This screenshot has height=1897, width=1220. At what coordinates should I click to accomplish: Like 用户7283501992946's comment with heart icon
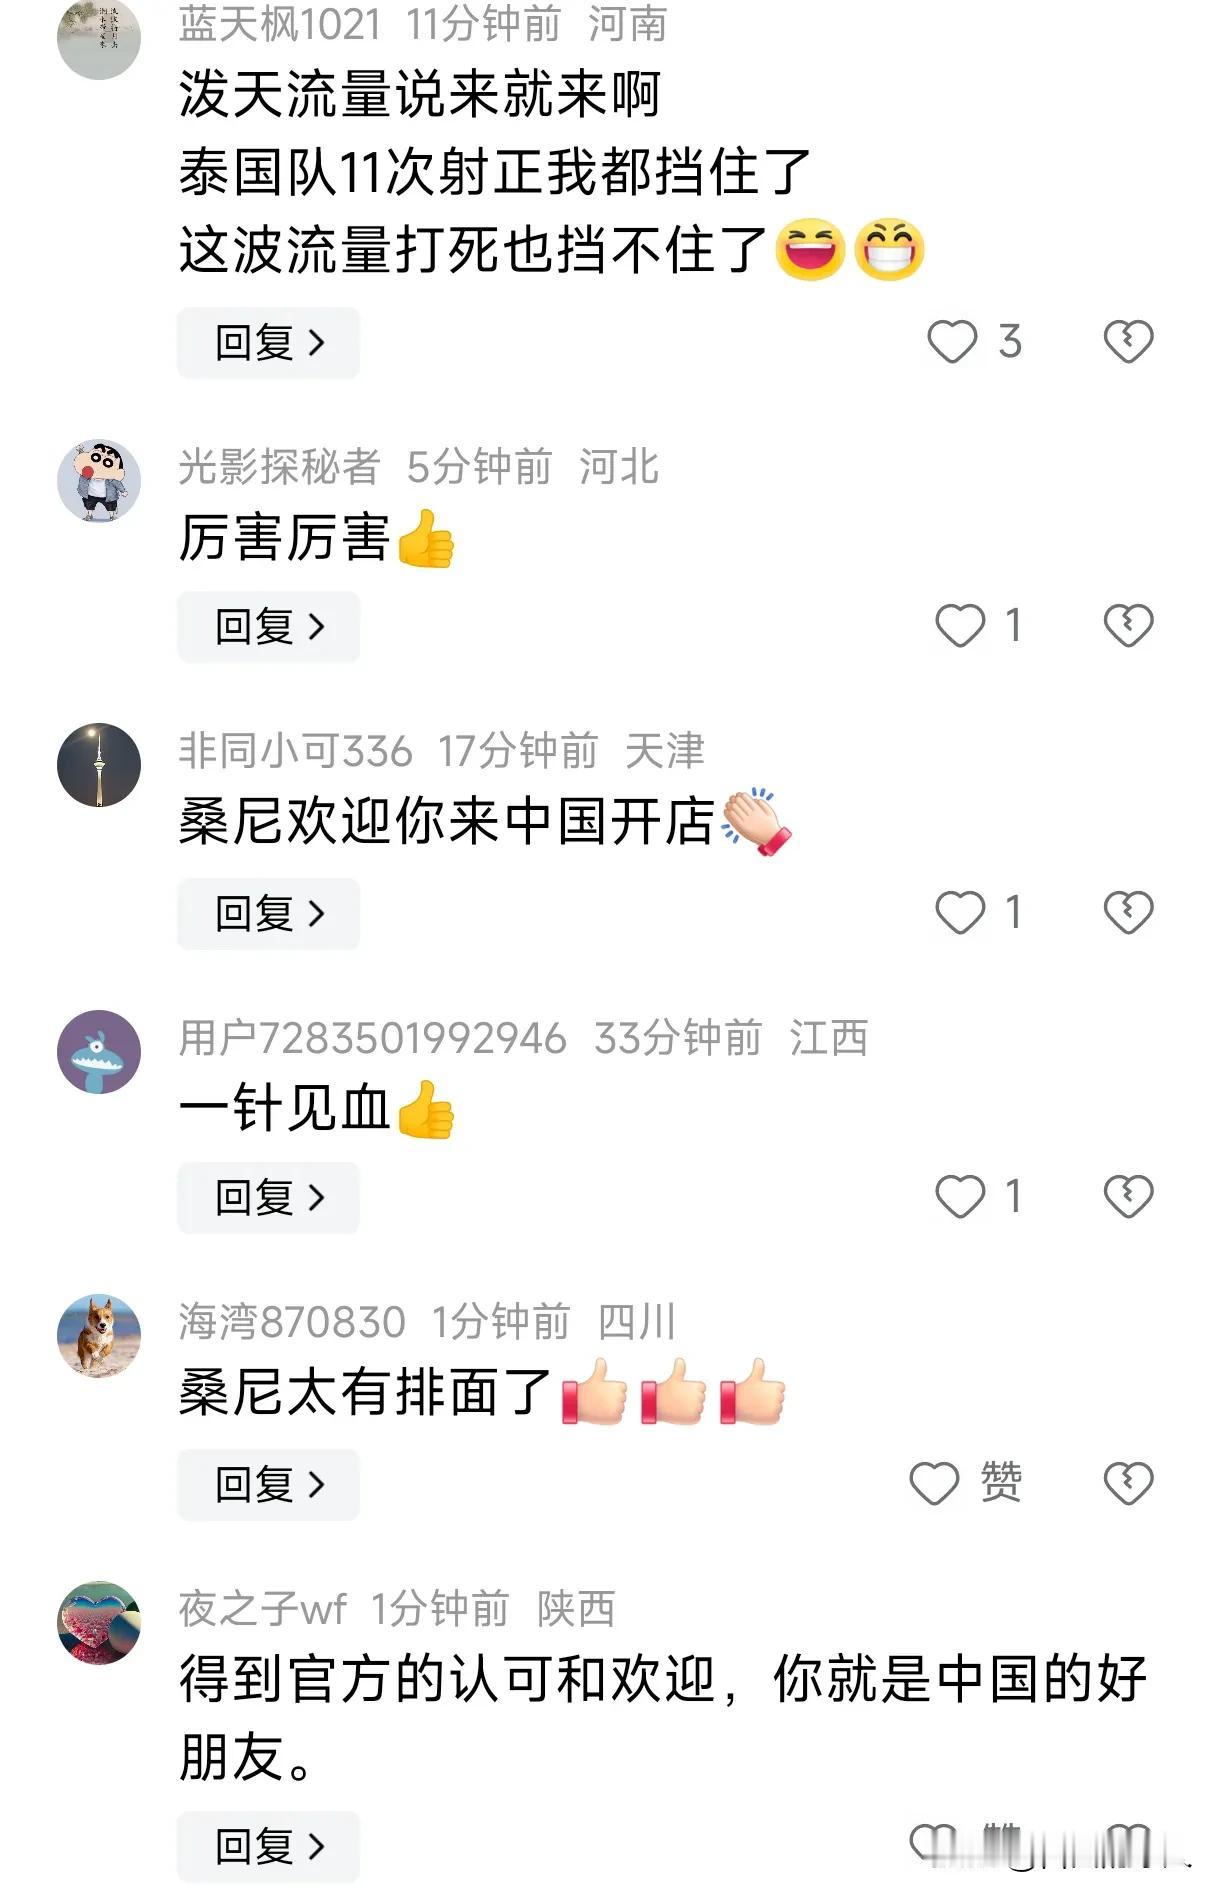[x=960, y=1196]
